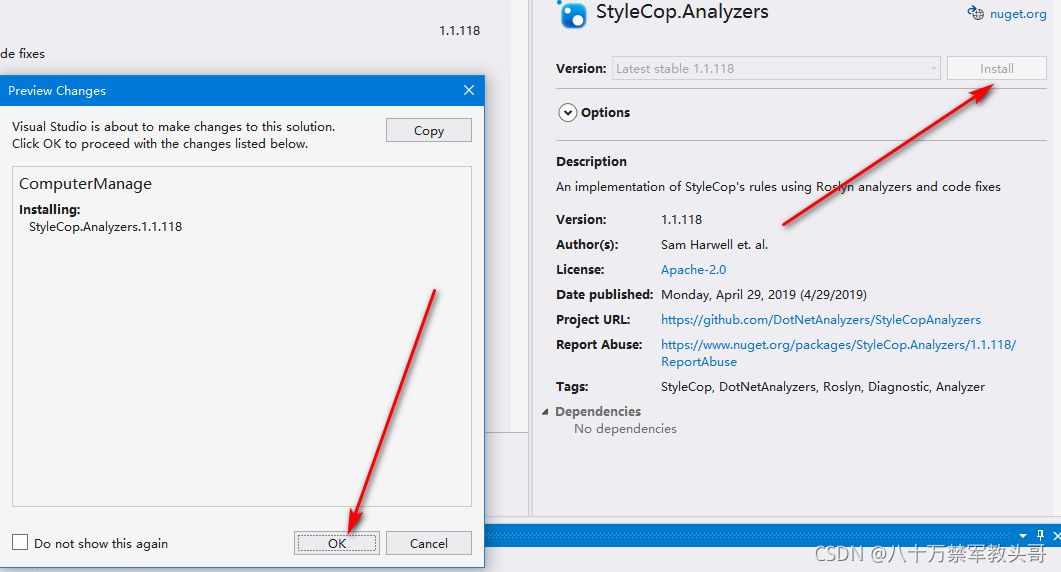This screenshot has width=1061, height=572.
Task: Click the Version value 1.1.118 in details
Action: click(681, 219)
